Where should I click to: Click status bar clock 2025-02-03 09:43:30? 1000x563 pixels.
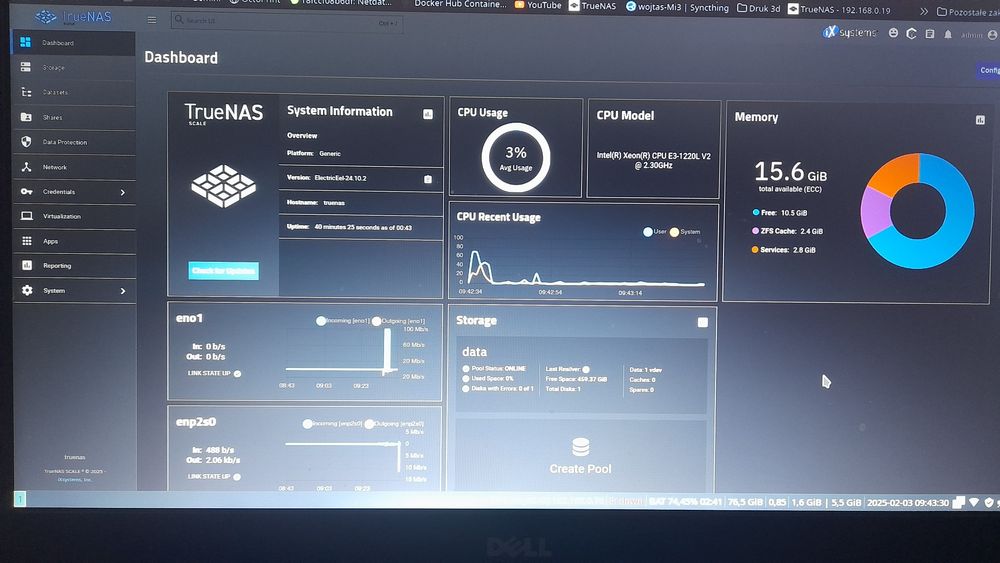point(908,502)
